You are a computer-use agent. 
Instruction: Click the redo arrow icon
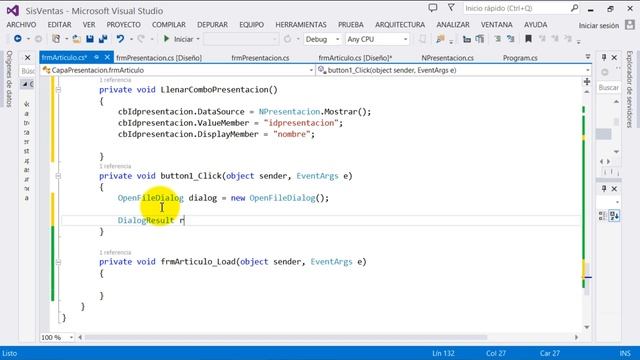[x=141, y=39]
